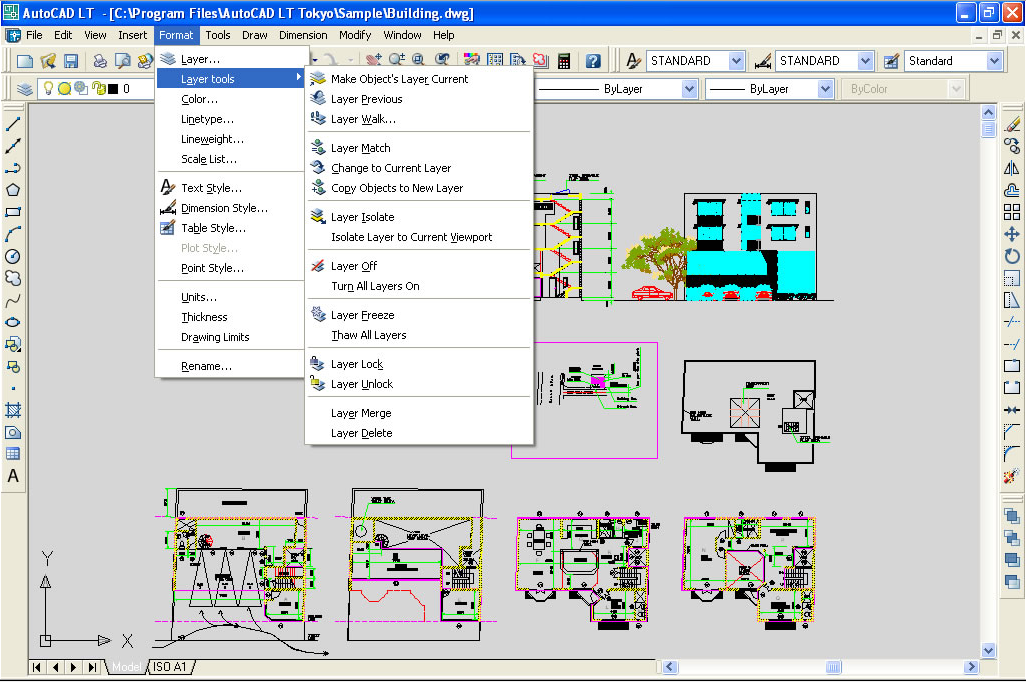Viewport: 1026px width, 682px height.
Task: Click the Save toolbar icon
Action: [x=71, y=61]
